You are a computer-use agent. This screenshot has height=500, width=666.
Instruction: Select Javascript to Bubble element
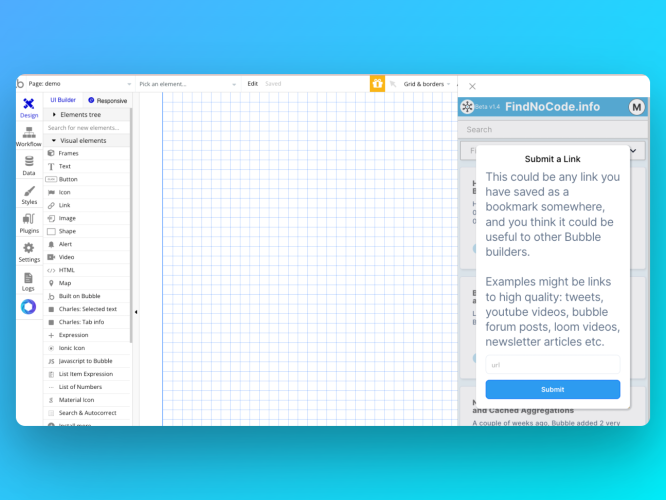tap(87, 361)
